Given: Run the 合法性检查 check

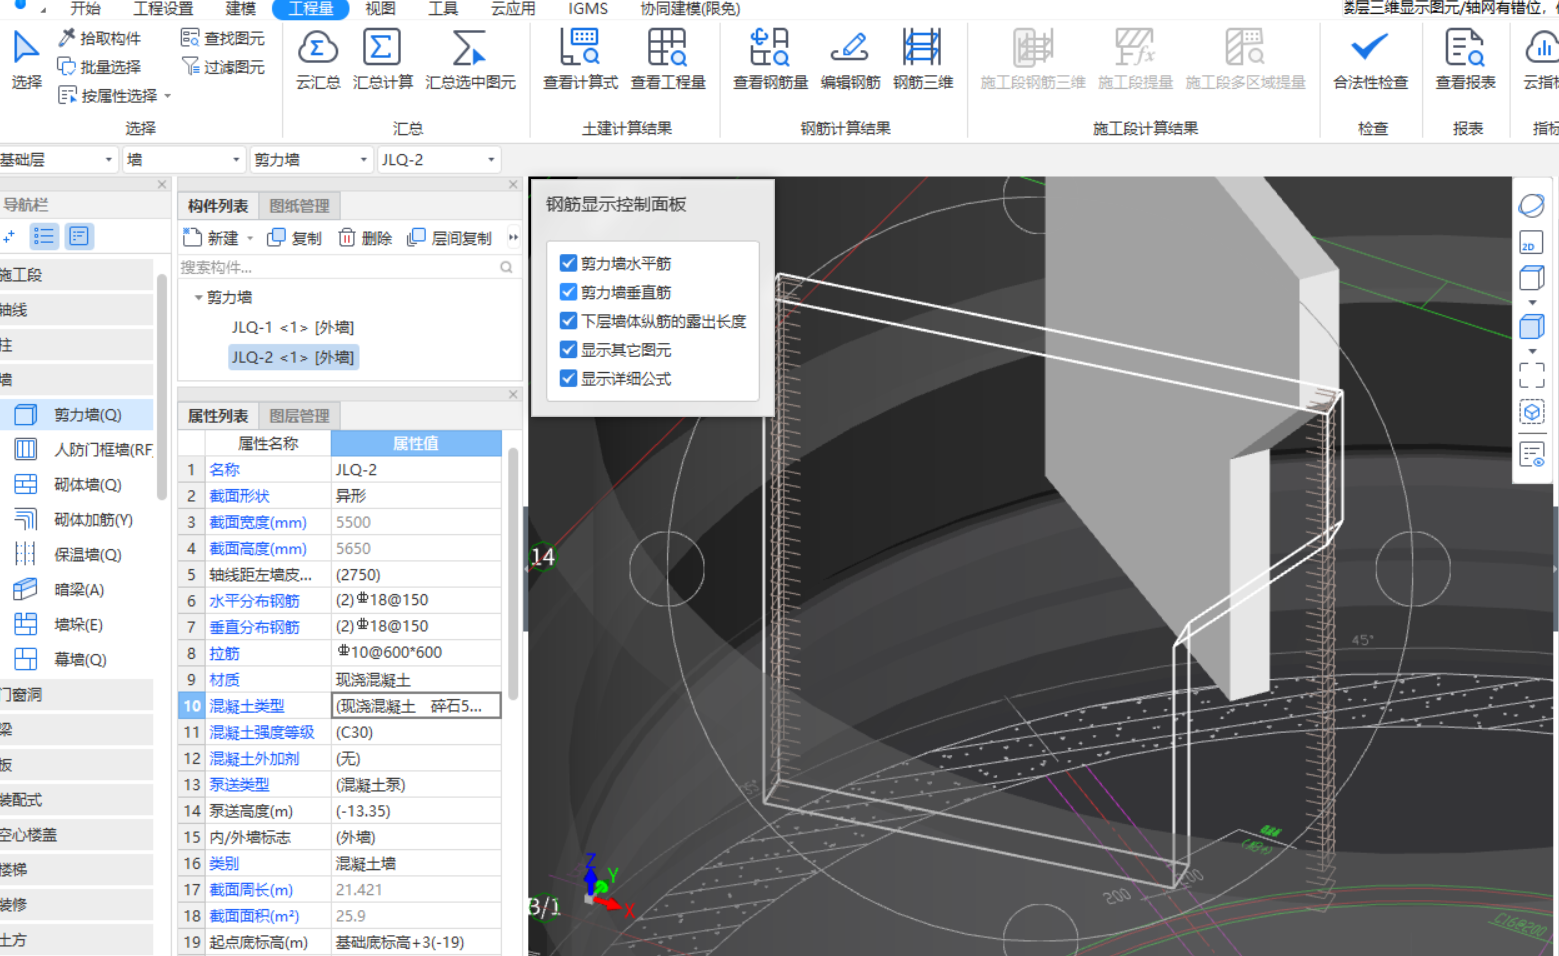Looking at the screenshot, I should click(x=1370, y=60).
